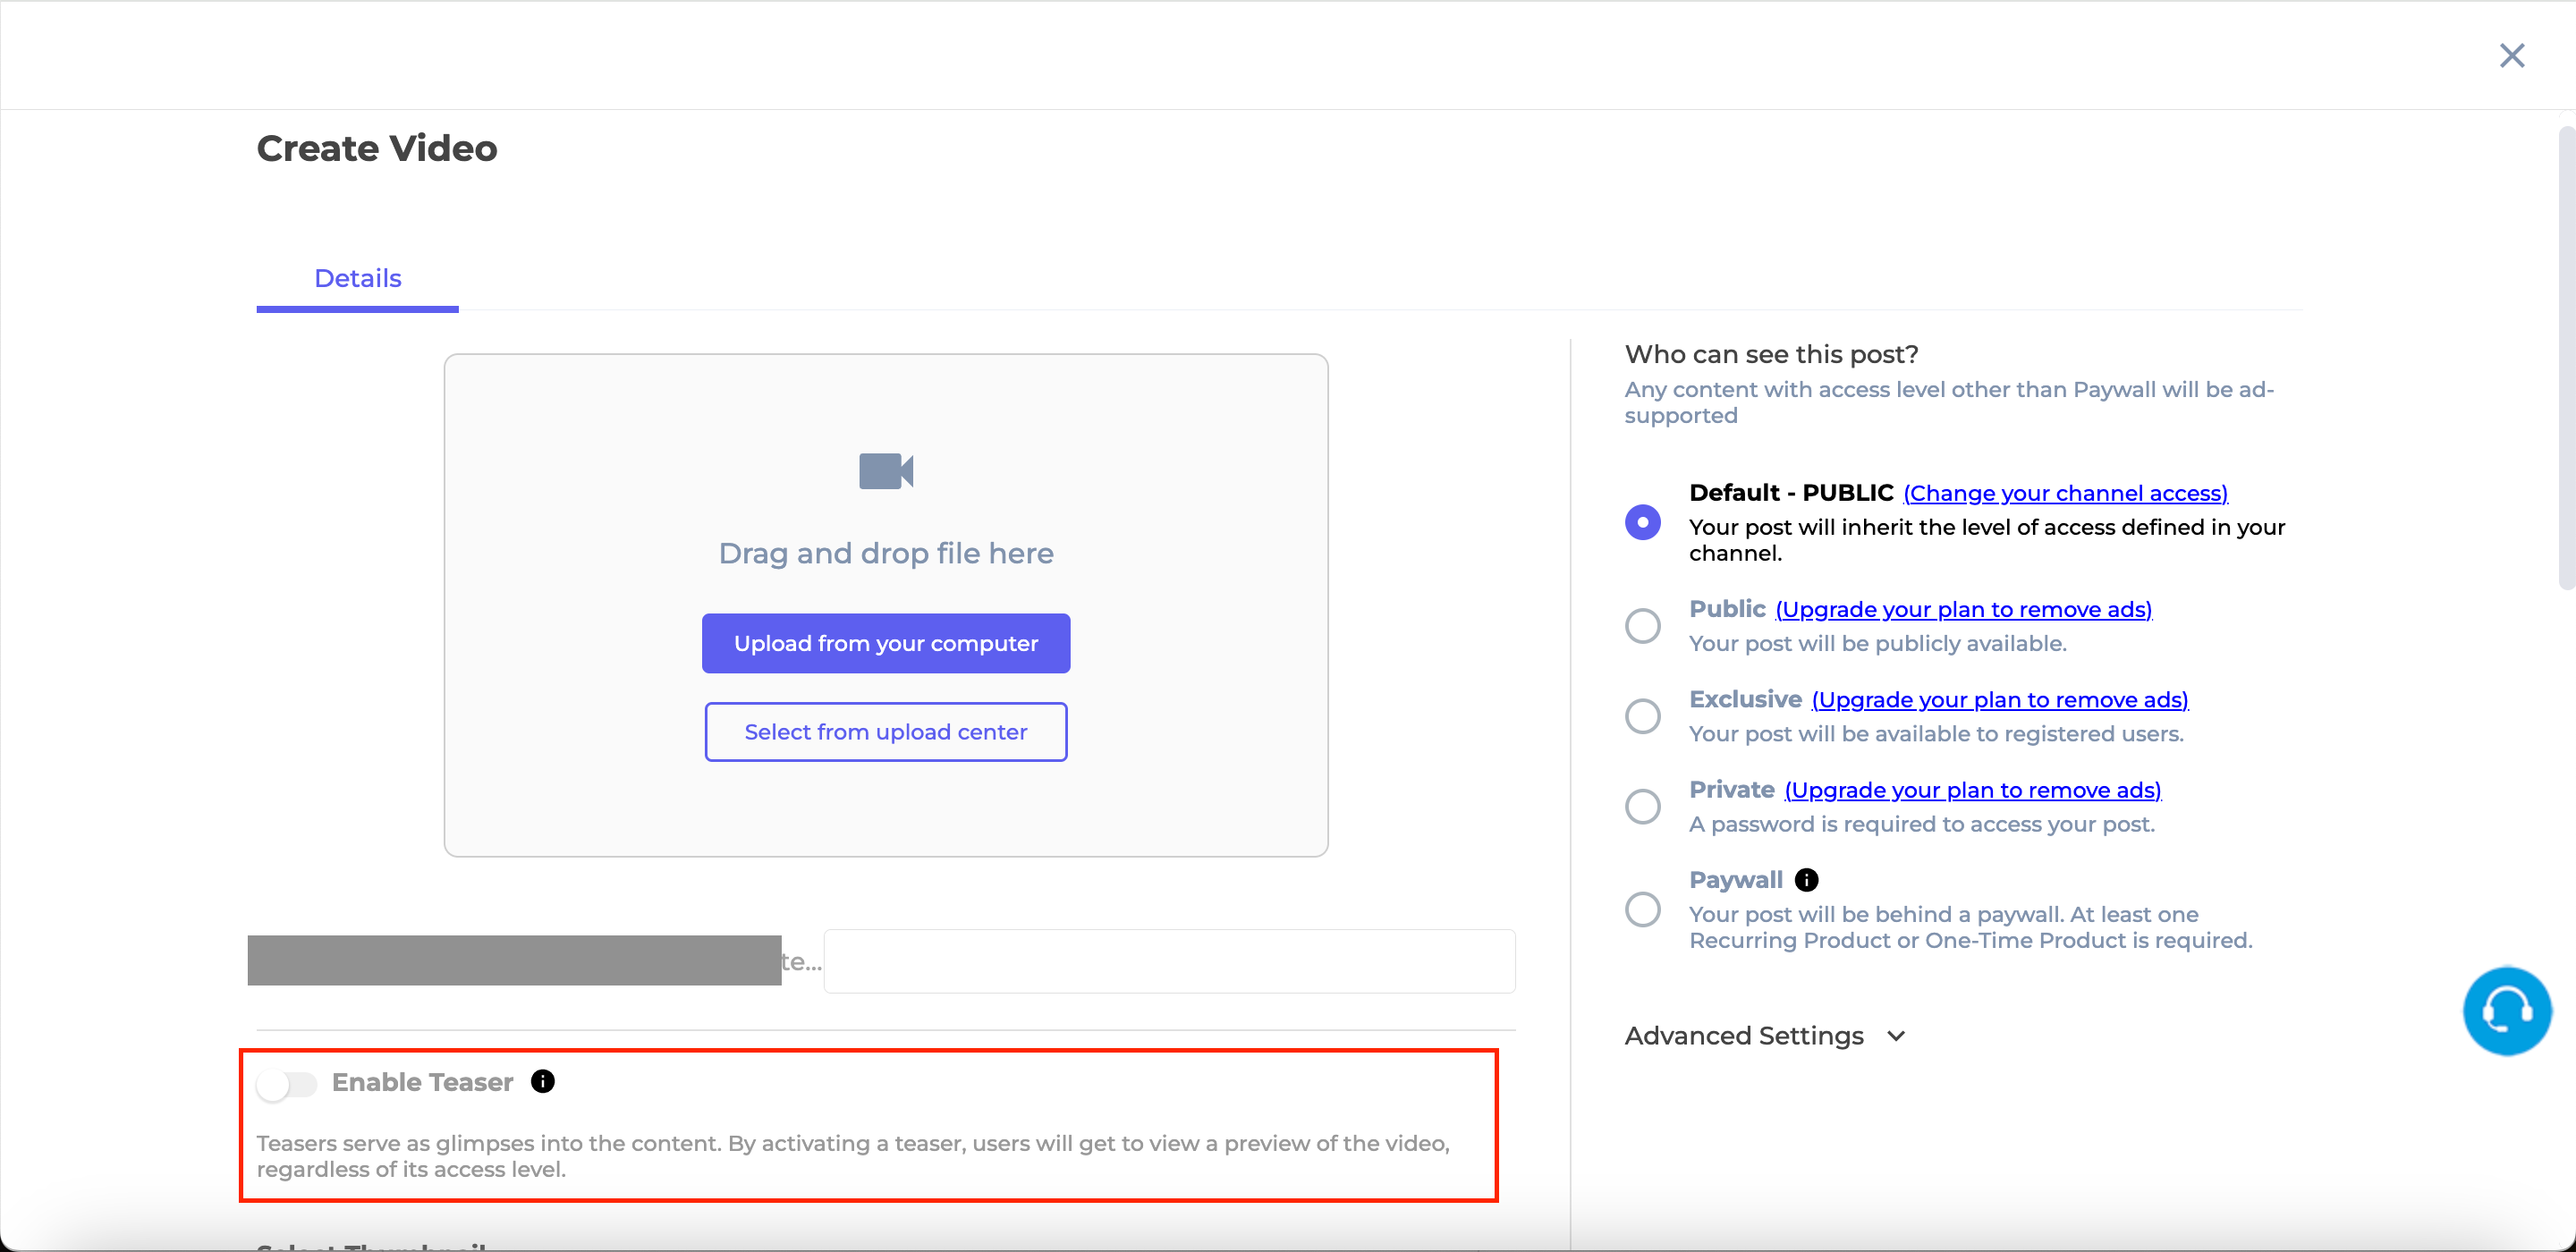Viewport: 2576px width, 1252px height.
Task: Click the Enable Teaser info tooltip icon
Action: pos(547,1081)
